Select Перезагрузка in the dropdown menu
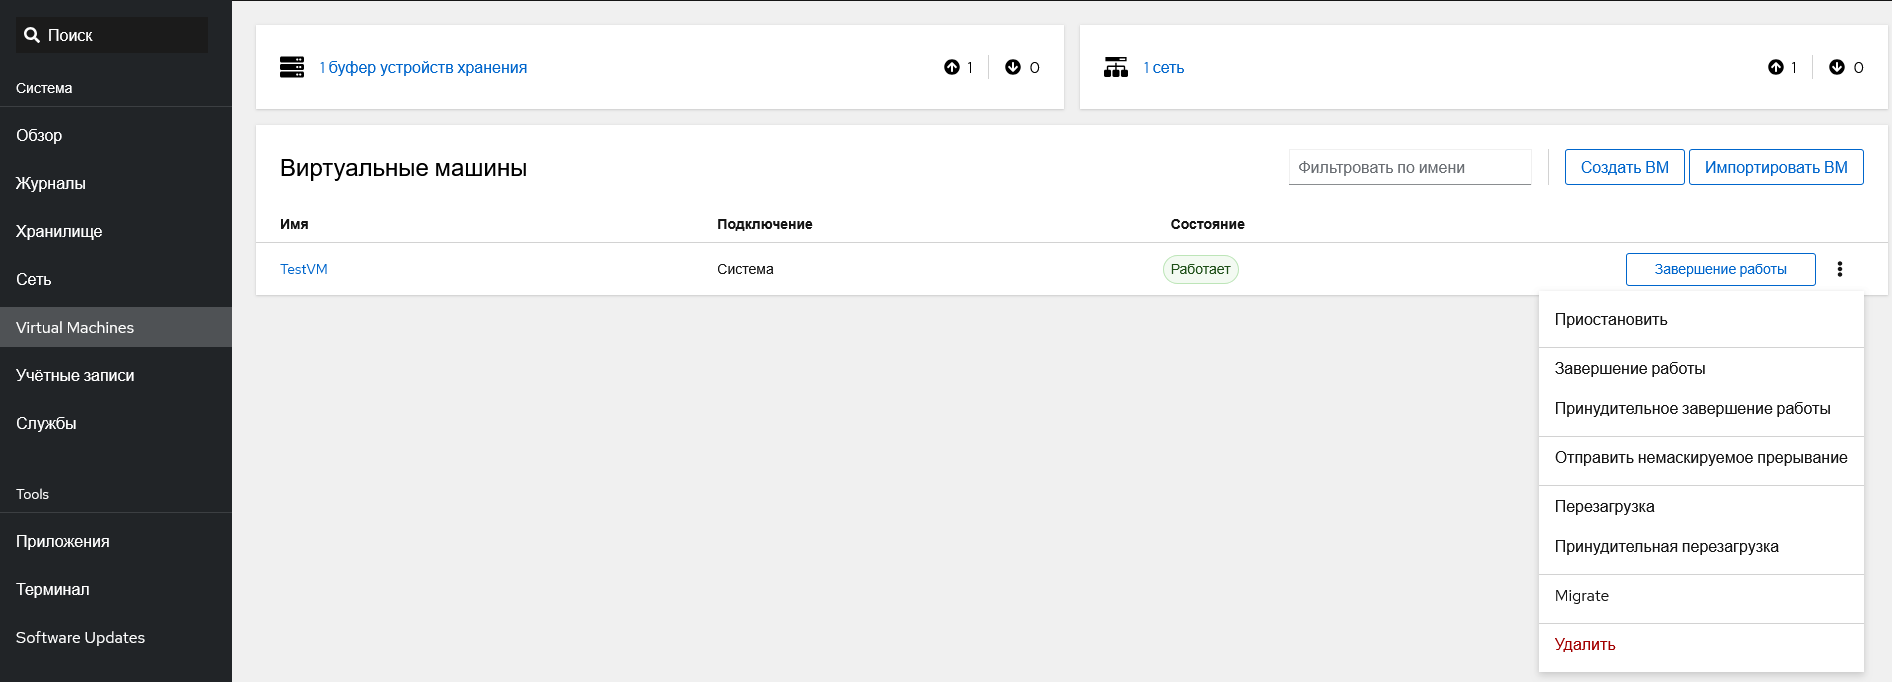Viewport: 1892px width, 682px height. pyautogui.click(x=1604, y=507)
